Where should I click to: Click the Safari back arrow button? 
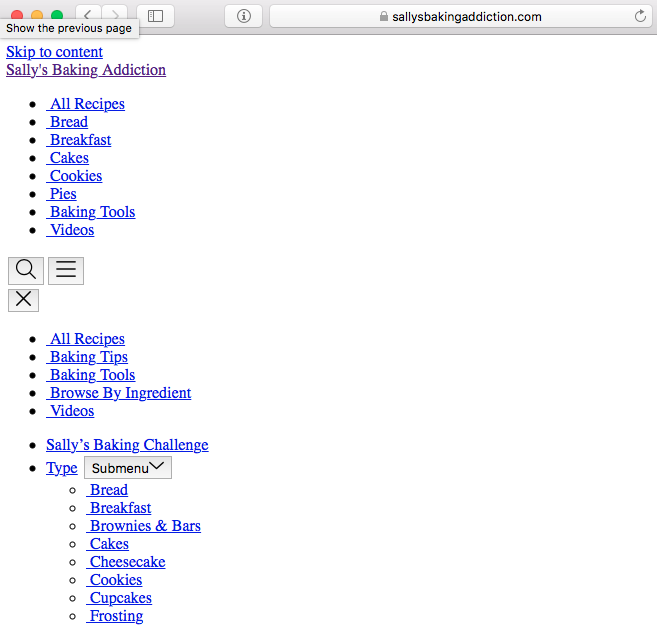click(88, 16)
